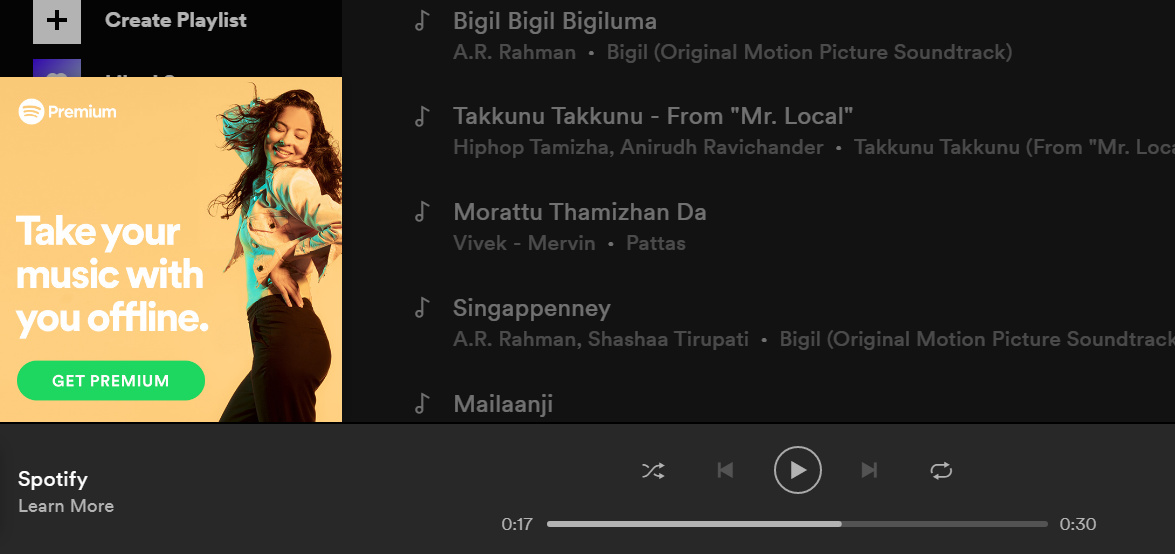Screen dimensions: 1175x554
Task: Click the note icon next to Mailaanji
Action: click(x=423, y=403)
